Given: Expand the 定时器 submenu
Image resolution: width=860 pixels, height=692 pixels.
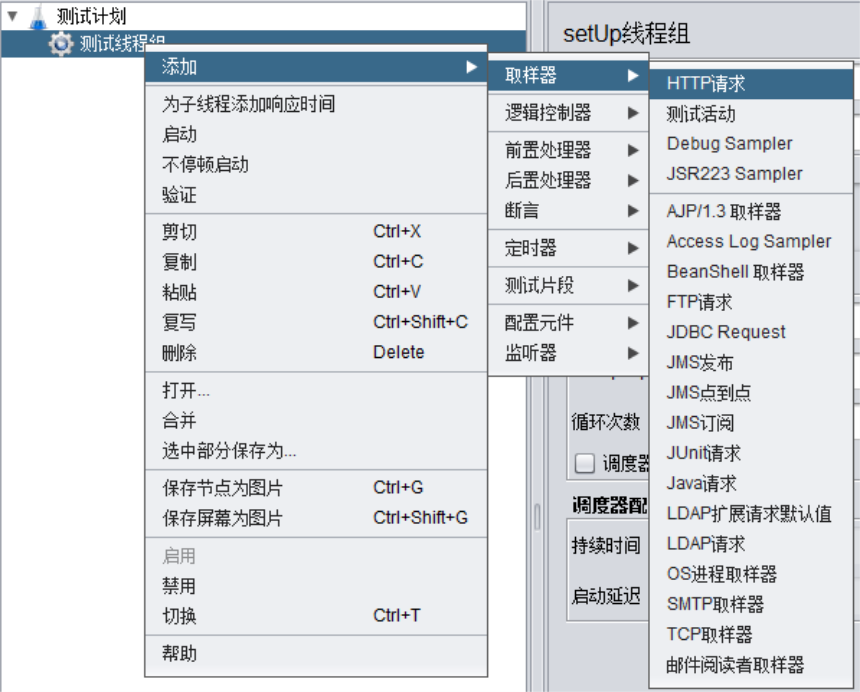Looking at the screenshot, I should [568, 248].
